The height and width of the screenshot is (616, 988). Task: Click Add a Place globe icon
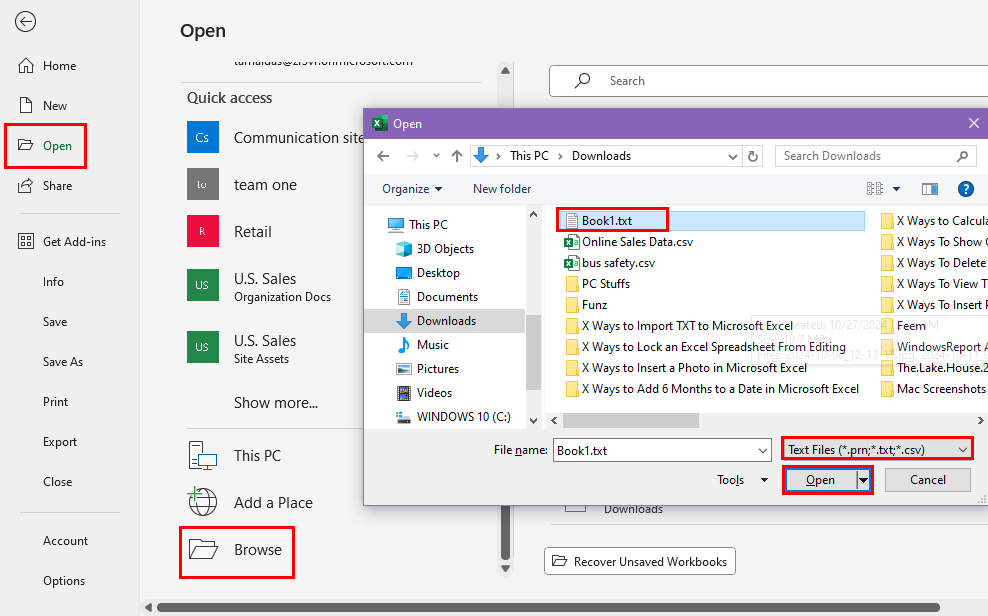202,502
